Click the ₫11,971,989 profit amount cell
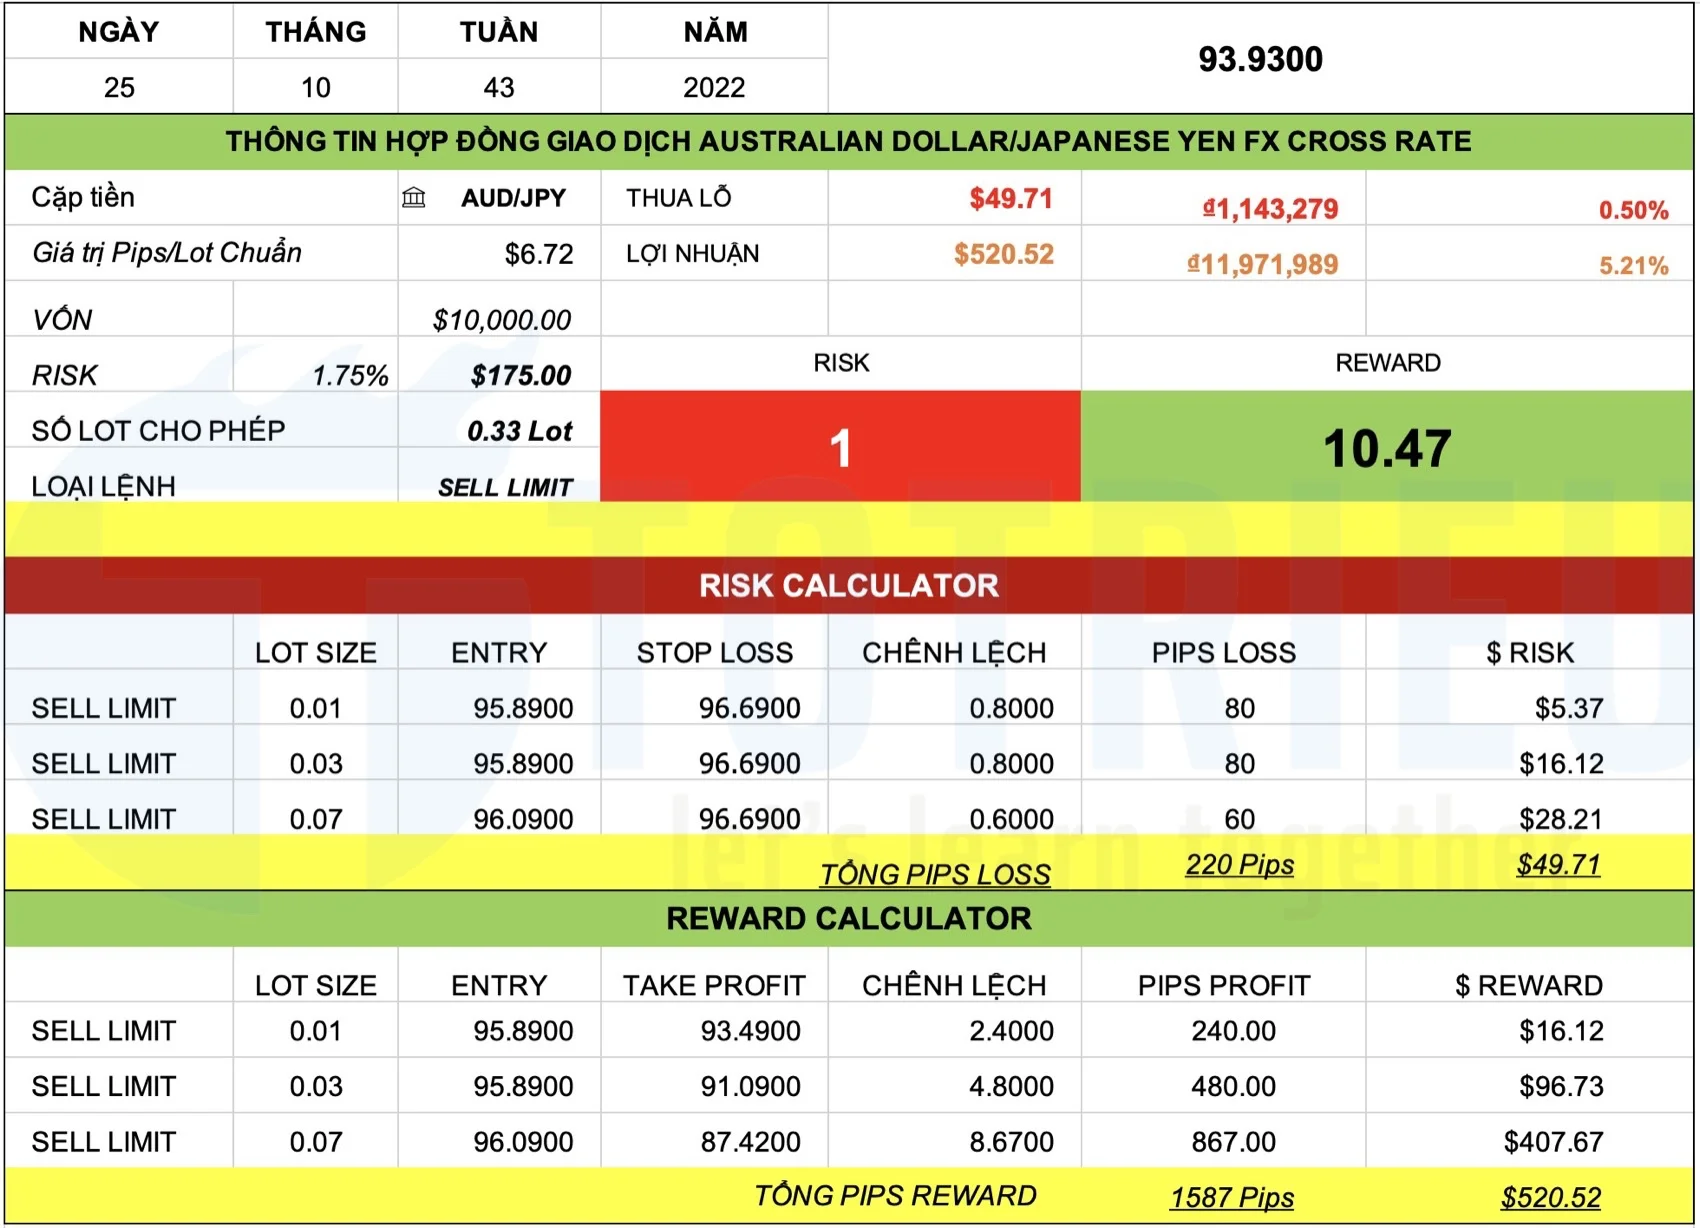This screenshot has height=1228, width=1700. 1262,264
